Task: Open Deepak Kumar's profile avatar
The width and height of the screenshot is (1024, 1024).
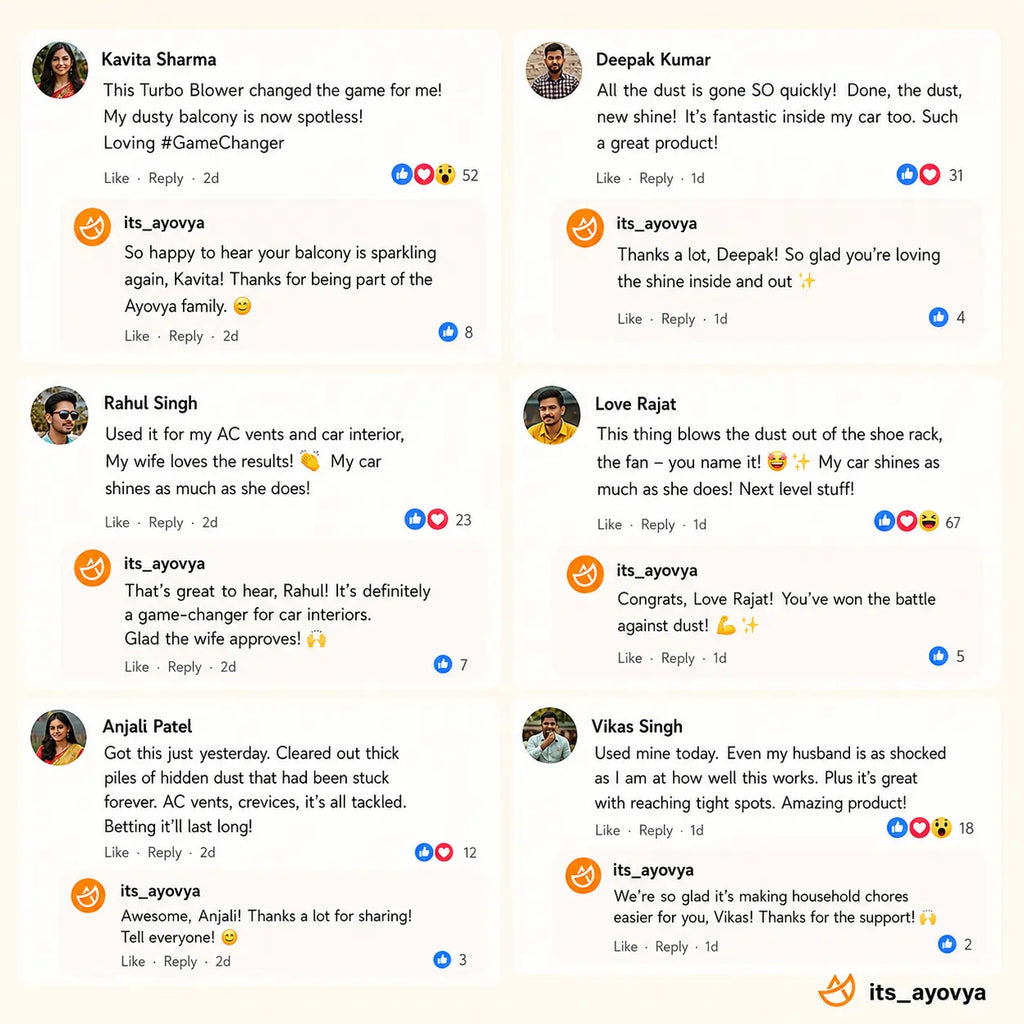Action: tap(553, 71)
